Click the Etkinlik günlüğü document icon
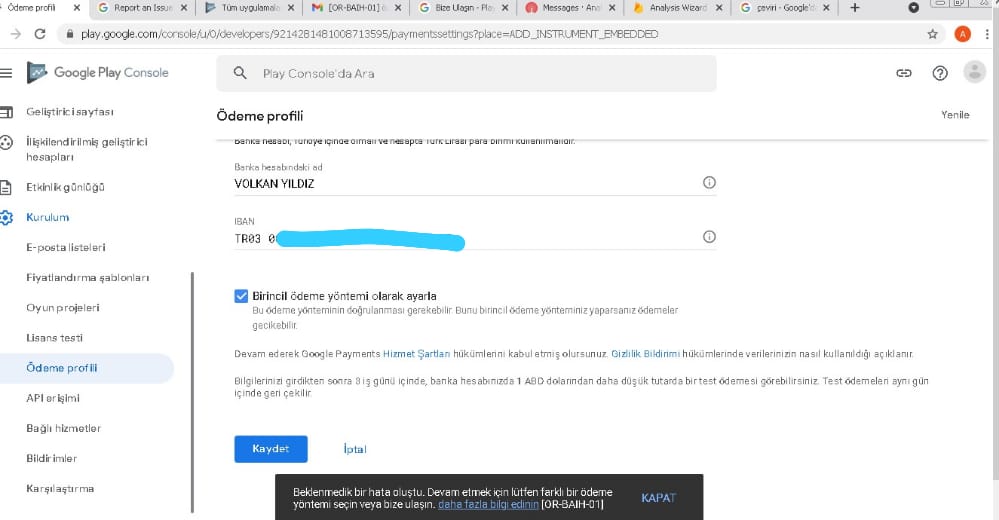The image size is (999, 520). pyautogui.click(x=6, y=187)
